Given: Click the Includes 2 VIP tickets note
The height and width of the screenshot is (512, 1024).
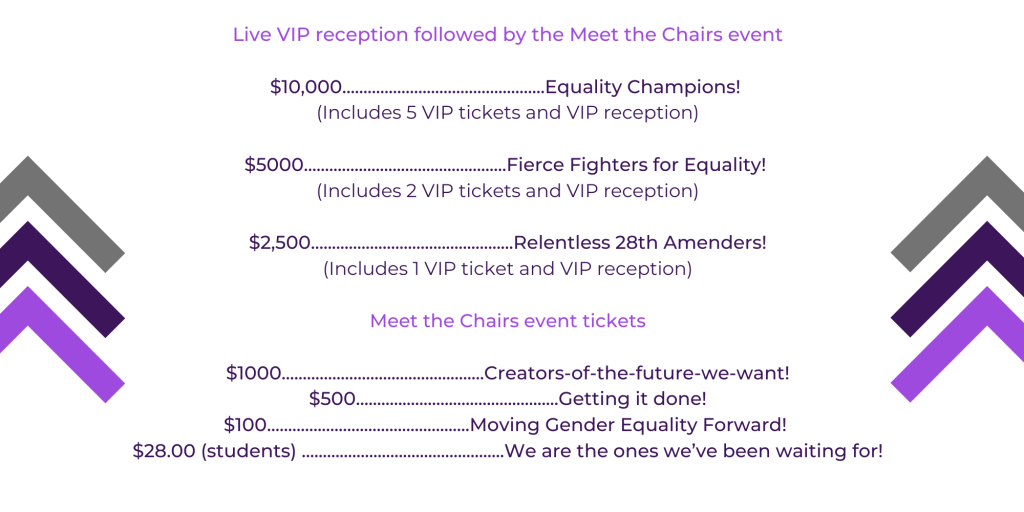Looking at the screenshot, I should (x=507, y=191).
